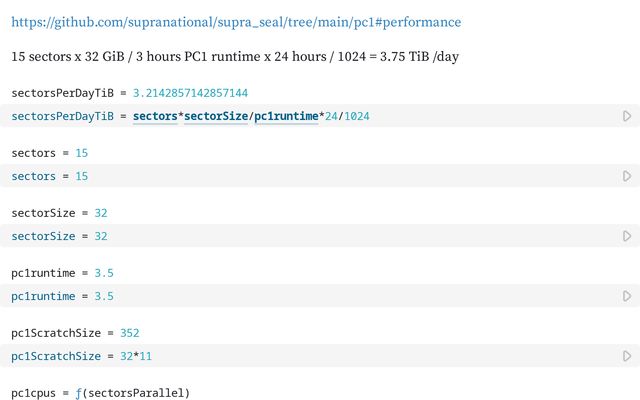Click the sectorsPerDayTiB output value 3.2142857142857144
640x400 pixels.
click(190, 93)
